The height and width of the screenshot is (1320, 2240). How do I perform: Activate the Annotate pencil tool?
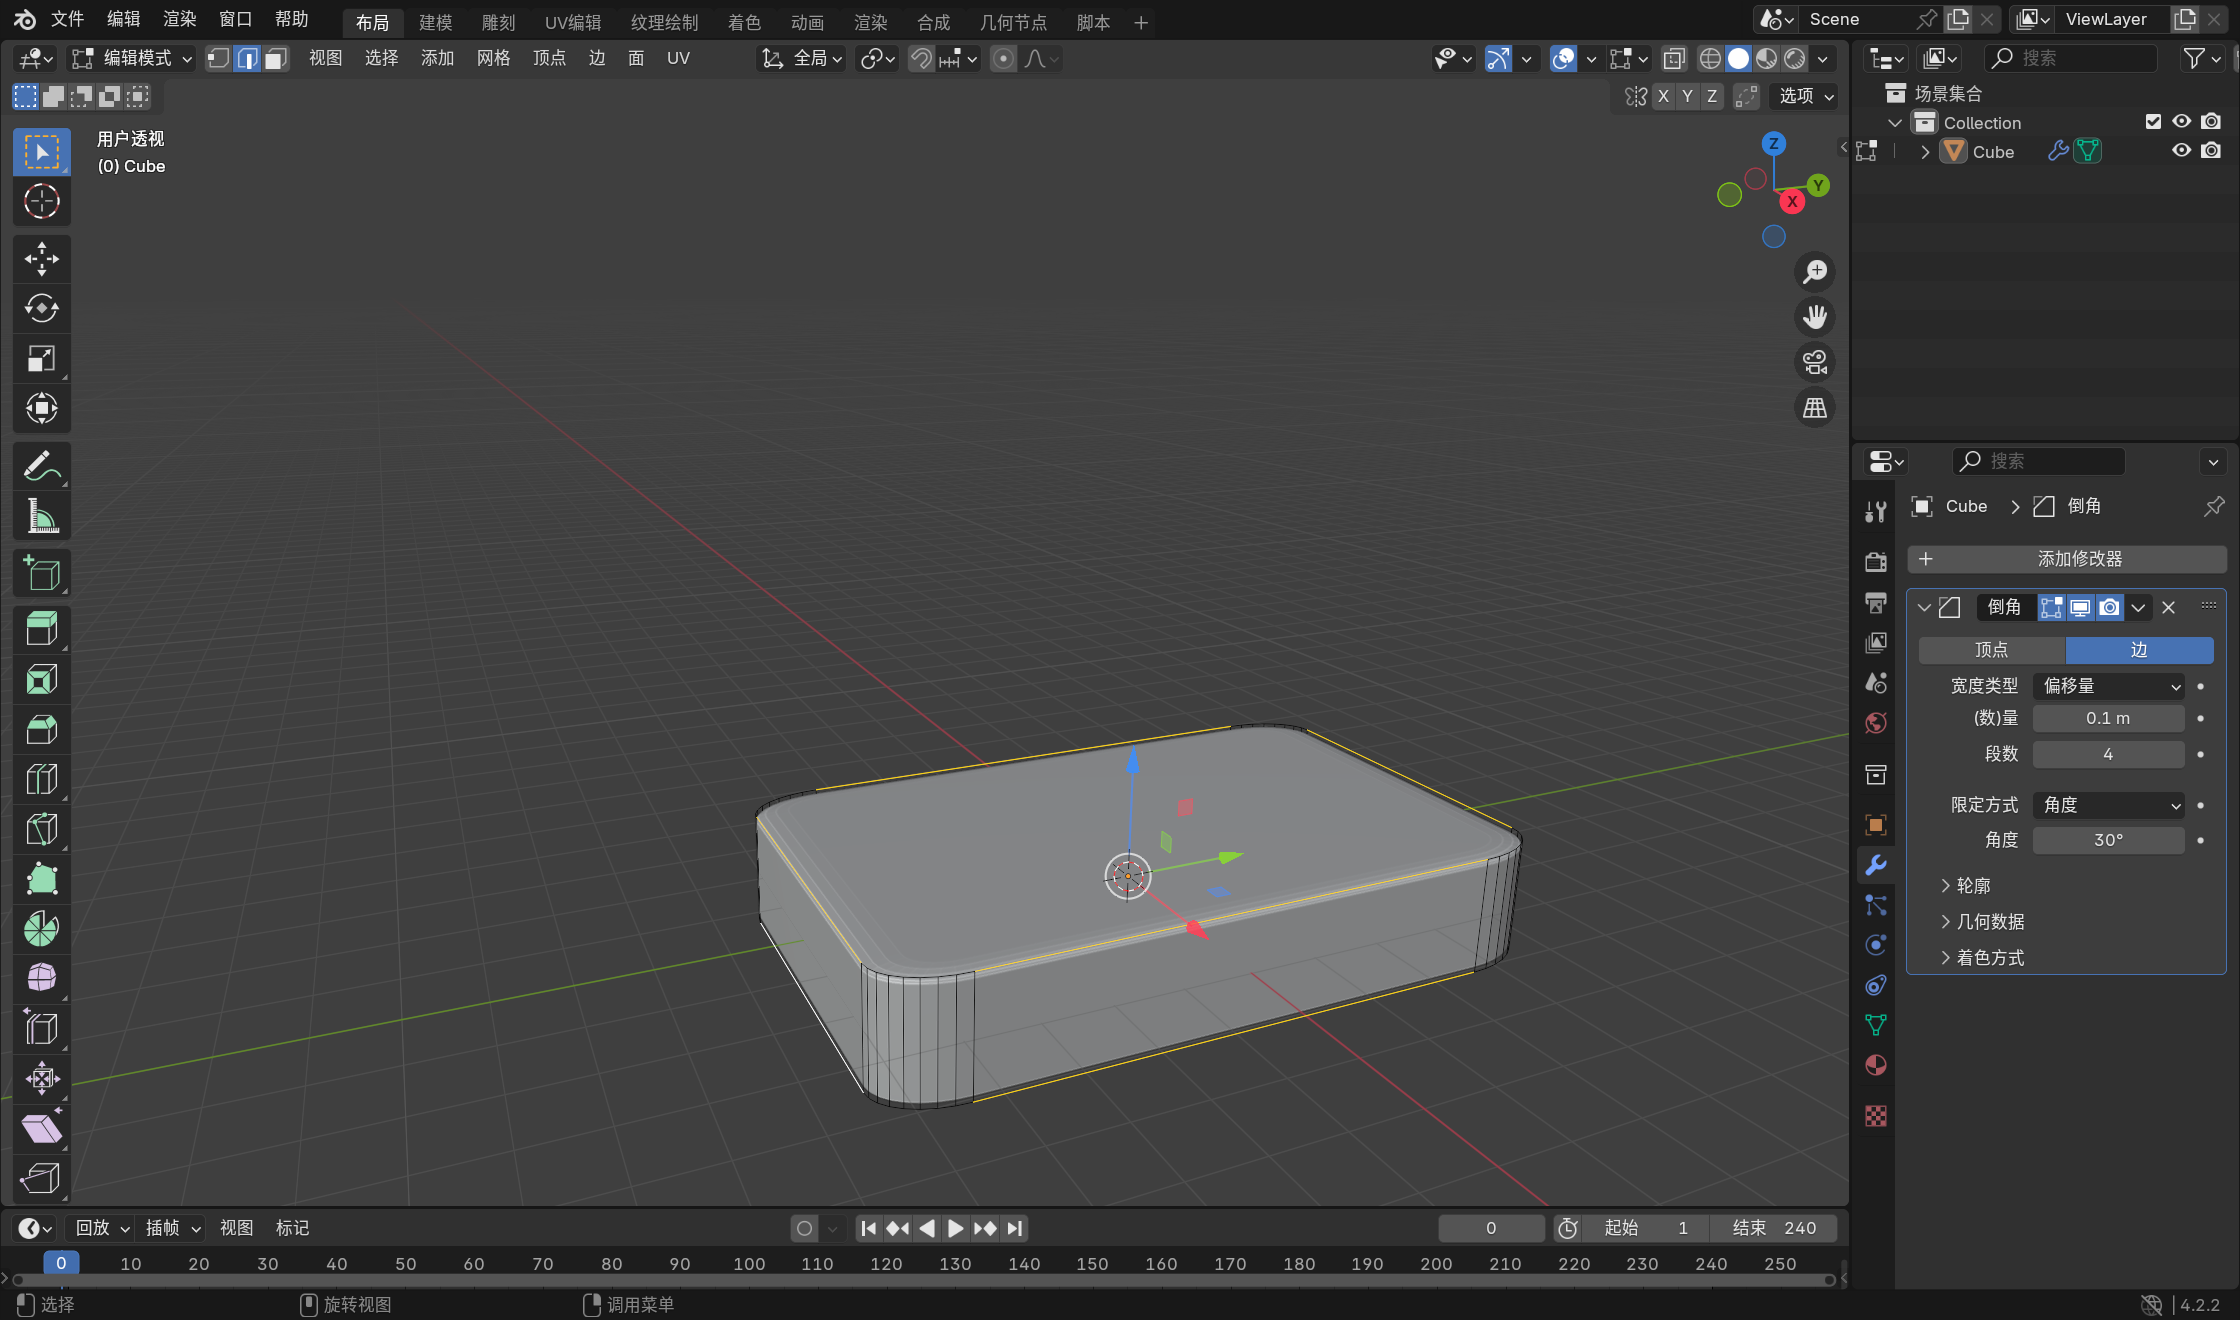[41, 466]
